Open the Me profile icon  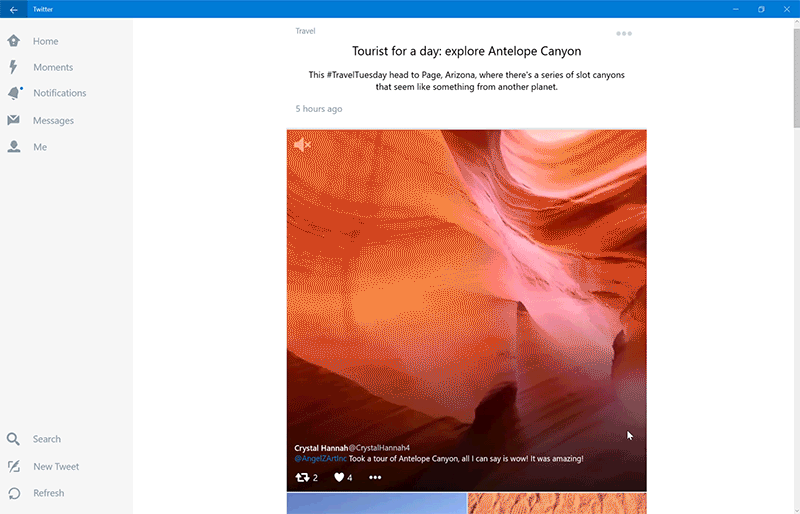(14, 147)
